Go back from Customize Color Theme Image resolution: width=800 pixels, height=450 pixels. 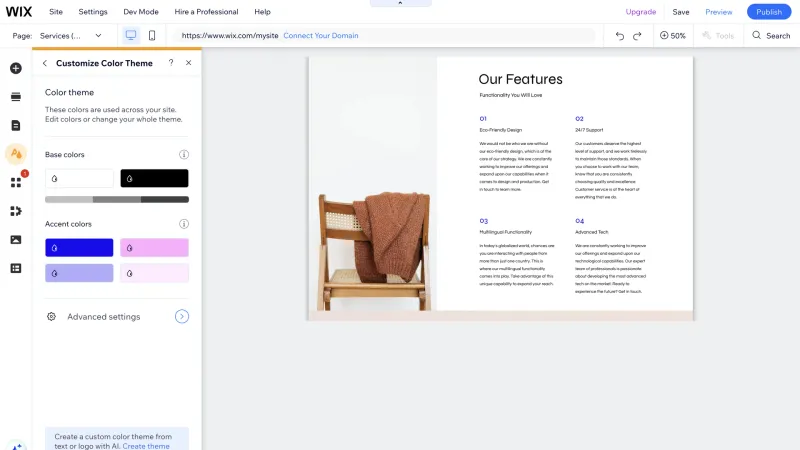pos(45,63)
